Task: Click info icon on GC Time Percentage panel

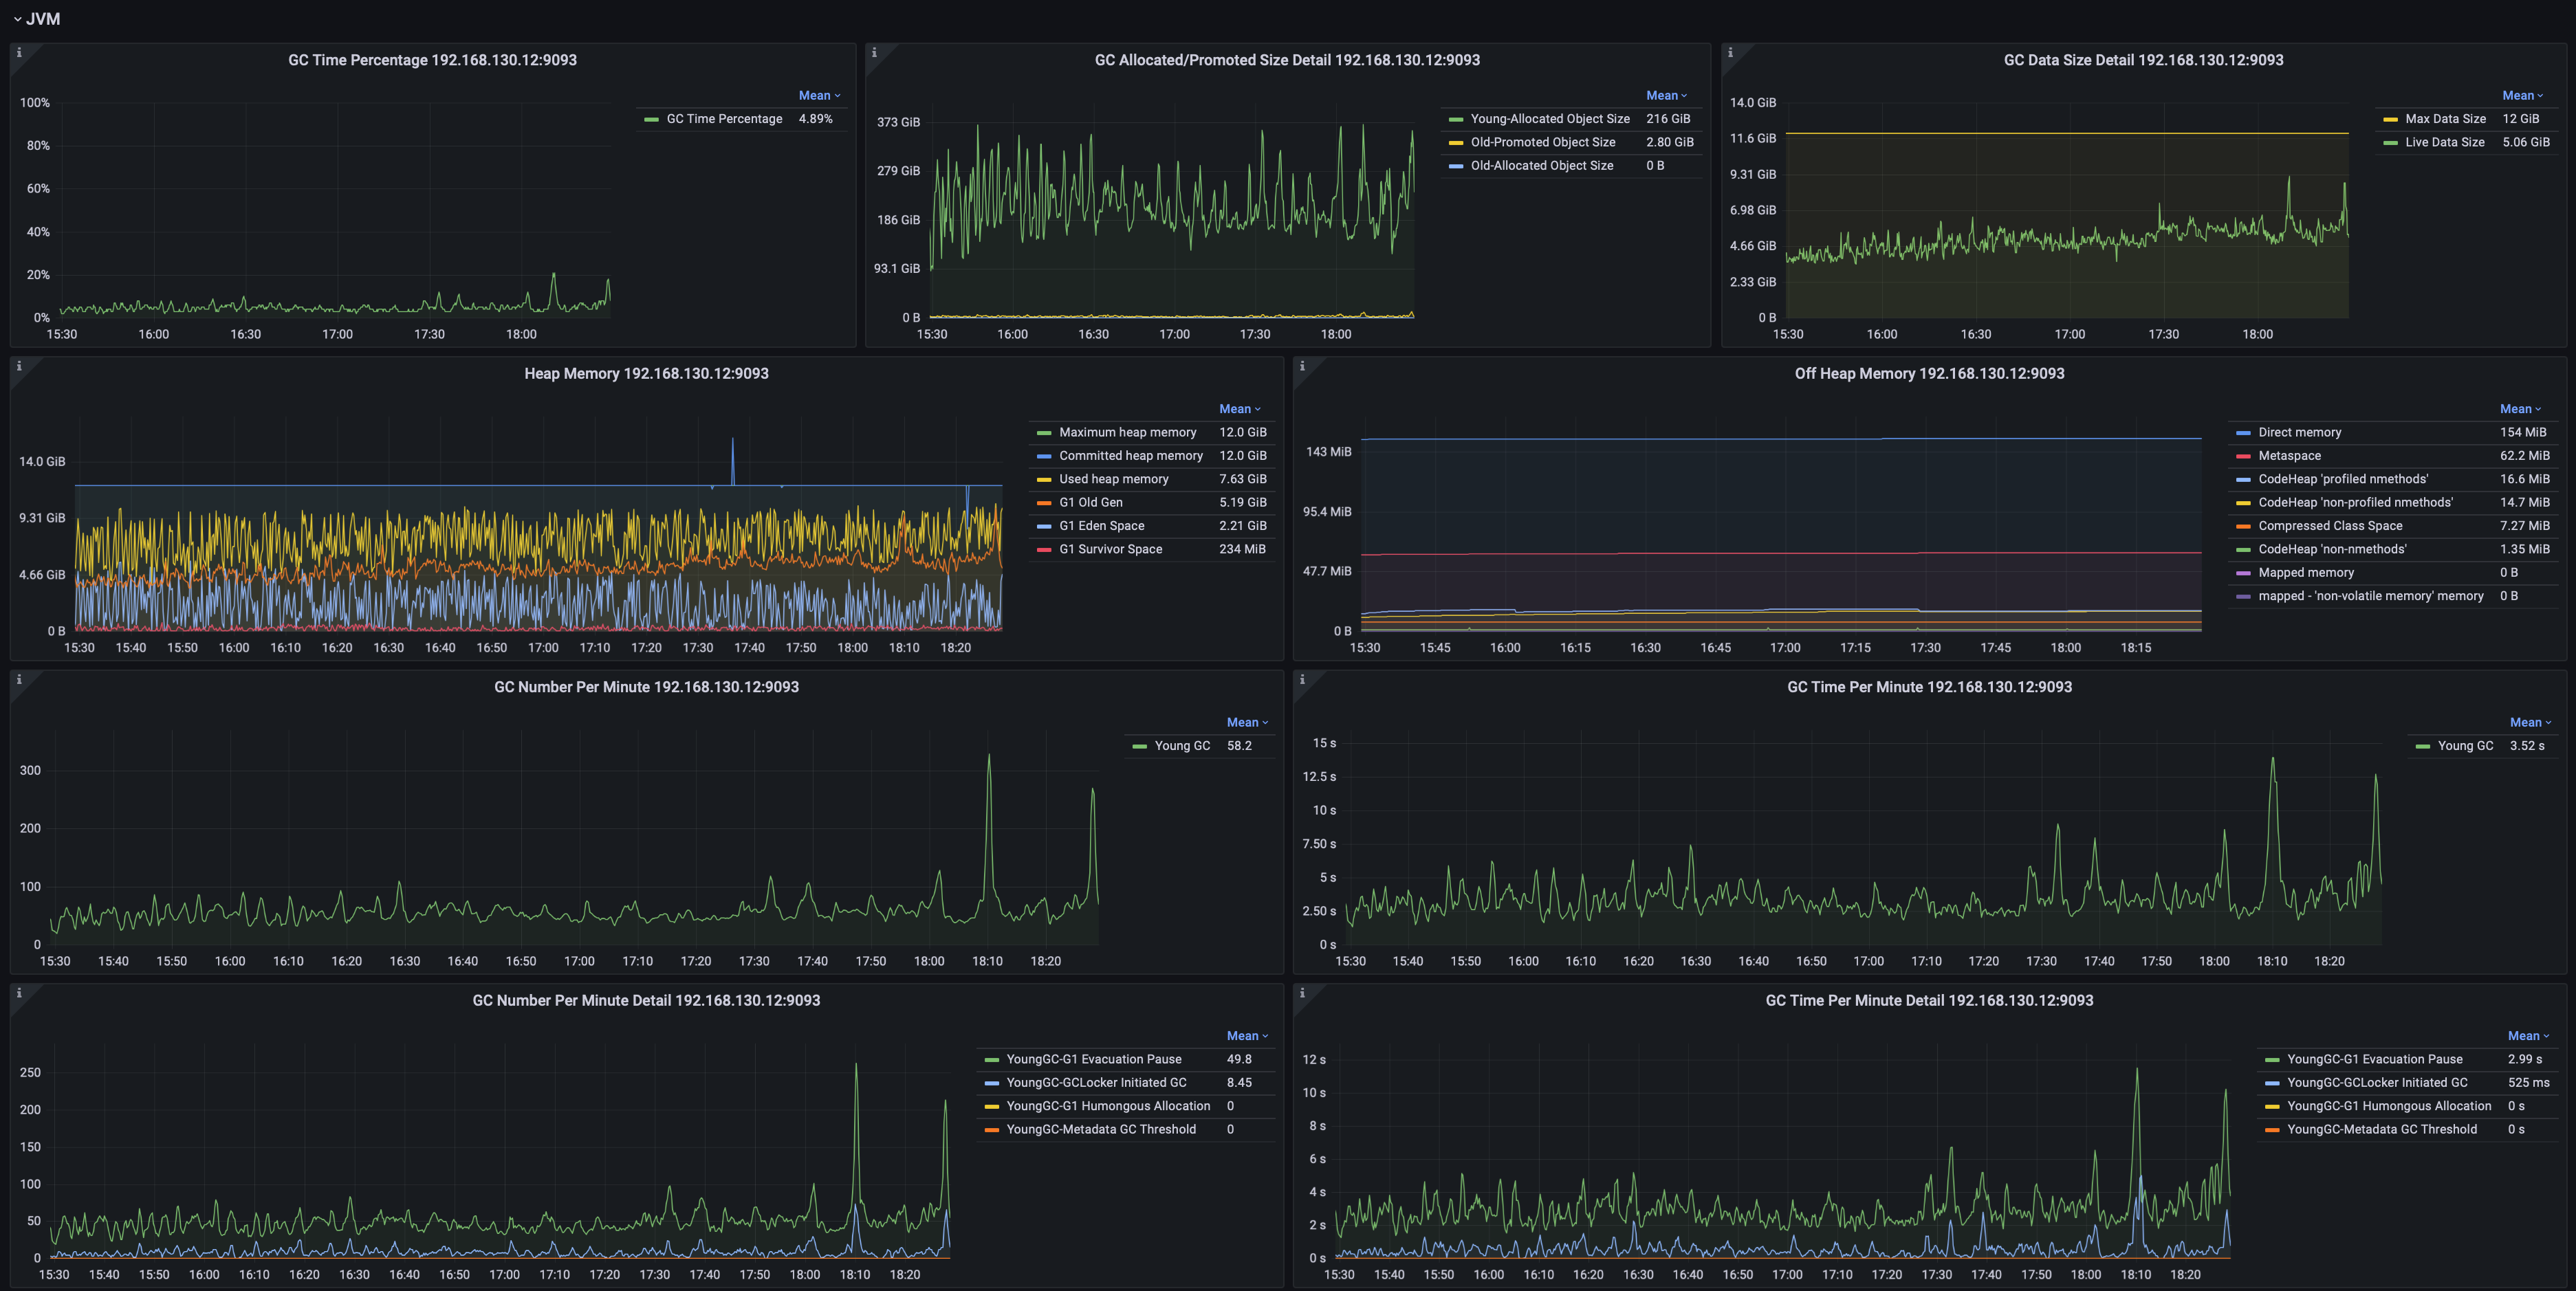Action: pos(19,53)
